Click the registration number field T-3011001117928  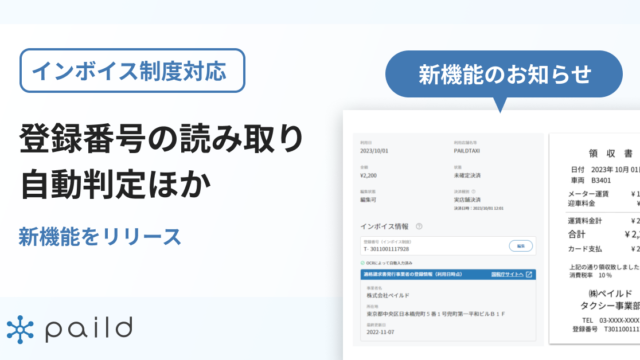[x=448, y=246]
